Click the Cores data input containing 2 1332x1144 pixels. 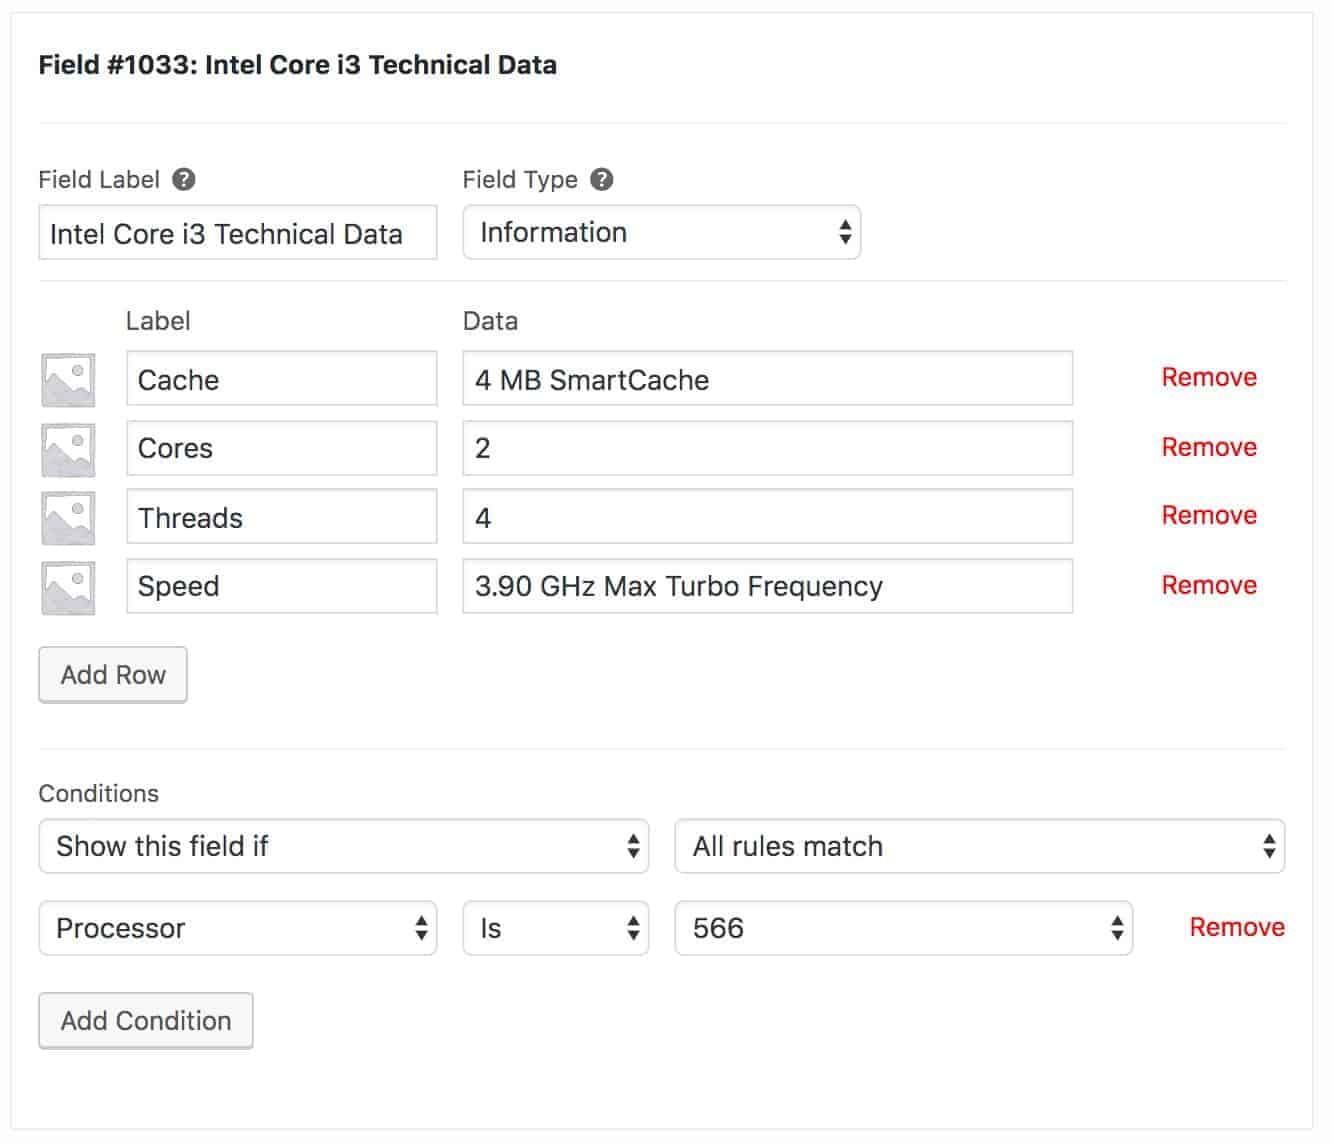point(767,448)
